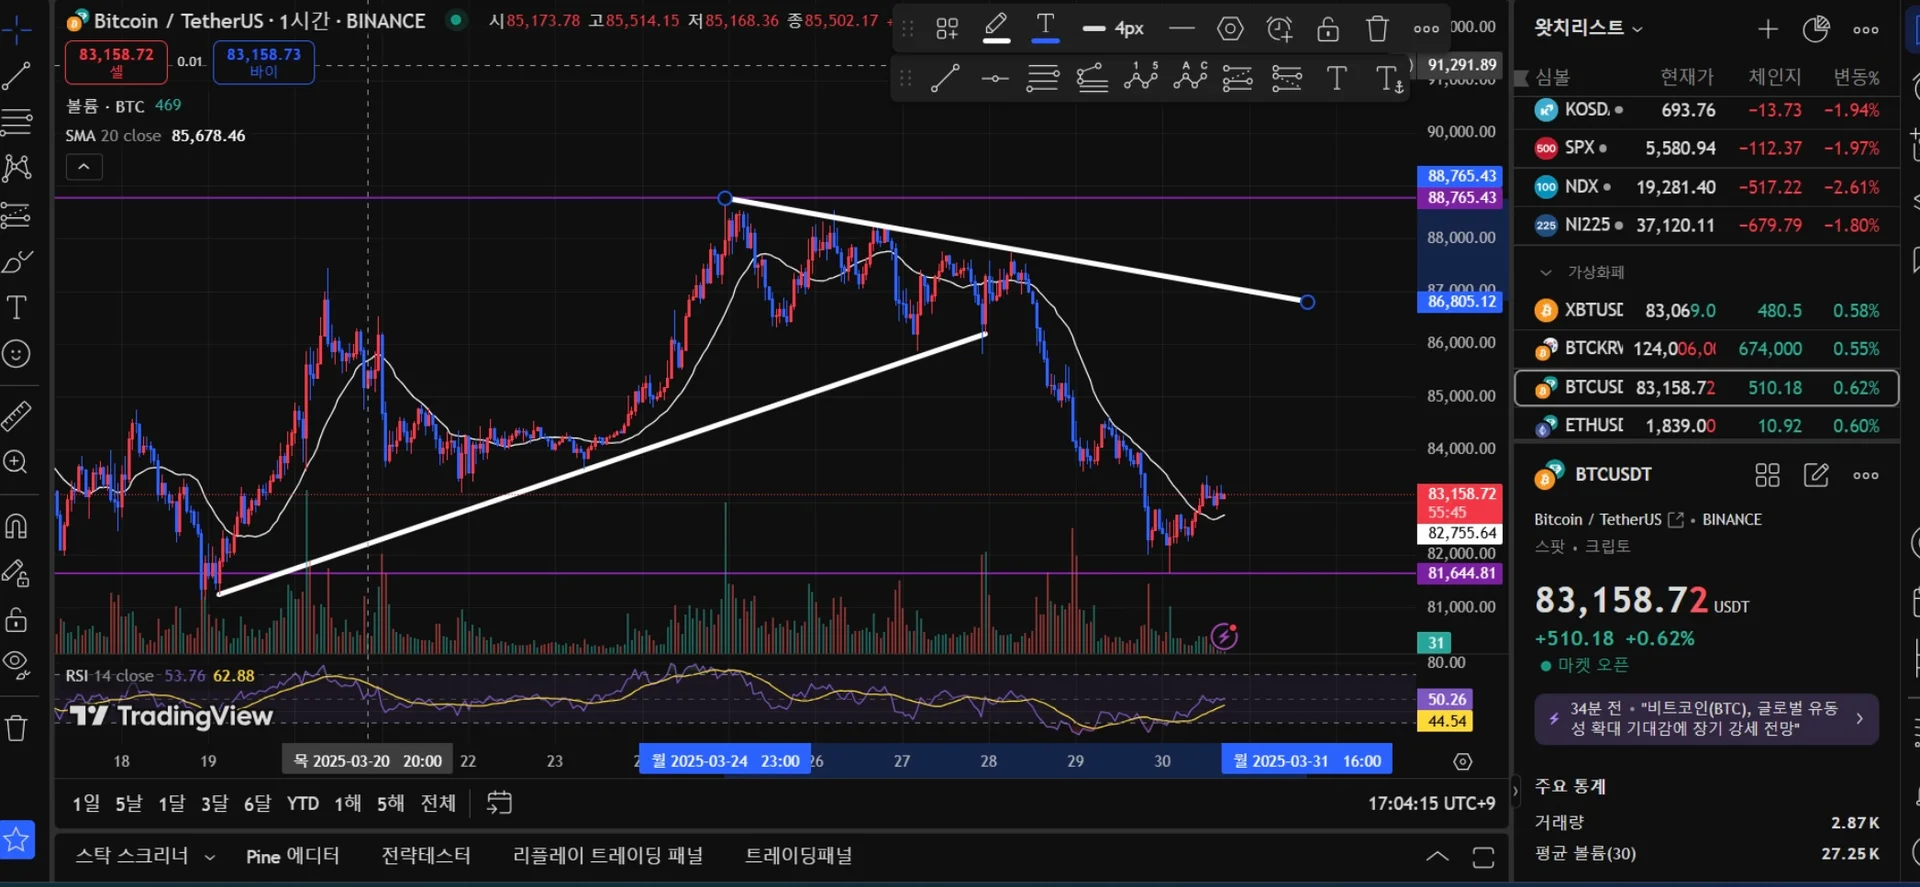Pick horizontal line in favorites toolbar
Image resolution: width=1920 pixels, height=887 pixels.
[x=994, y=78]
